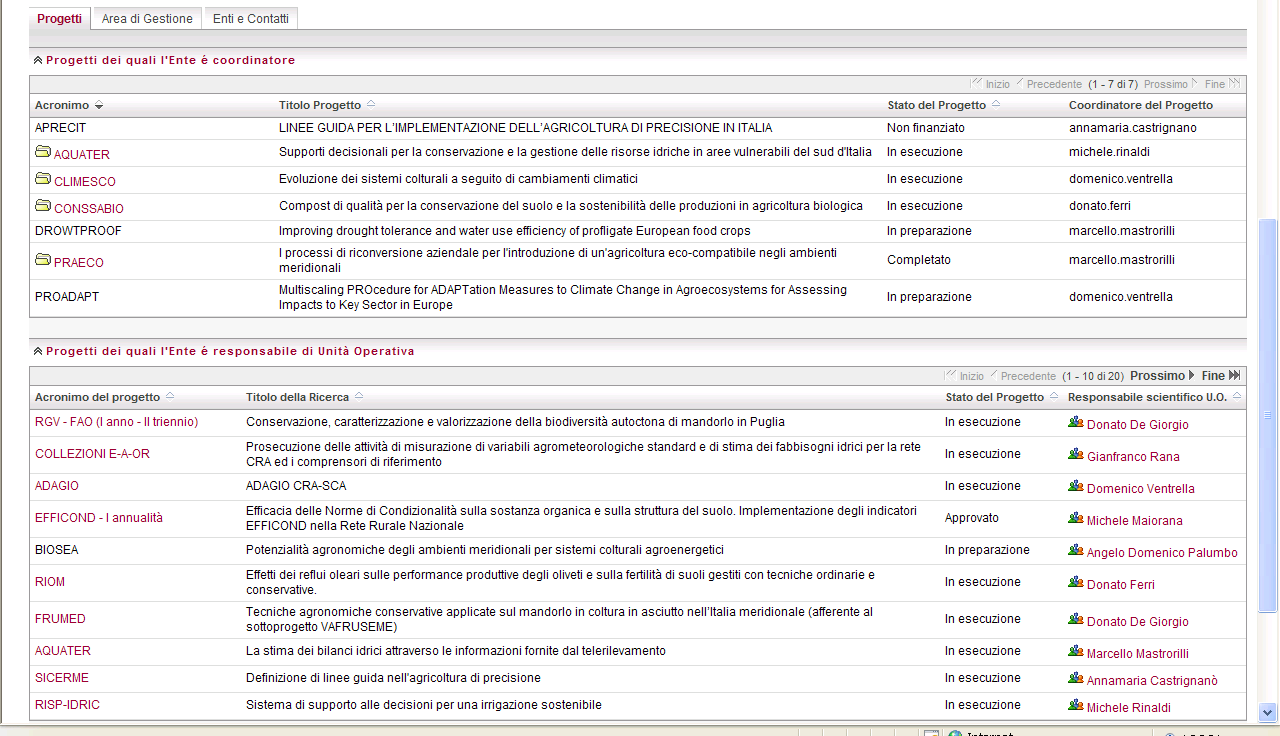Sort coordinator table by Acronimo arrow

click(99, 106)
